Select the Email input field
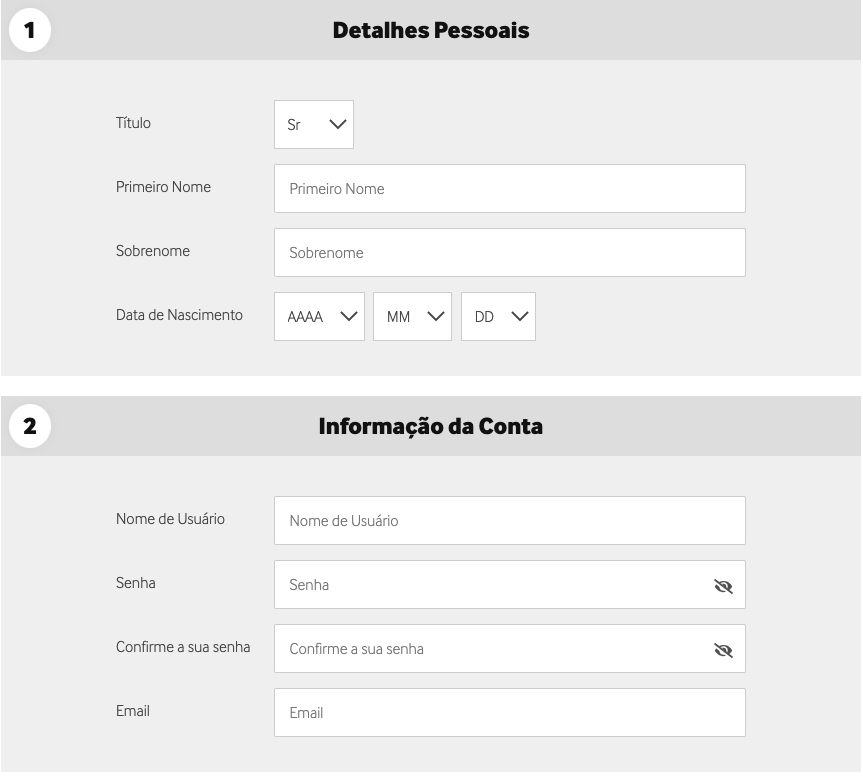Viewport: 863px width, 784px height. 509,713
